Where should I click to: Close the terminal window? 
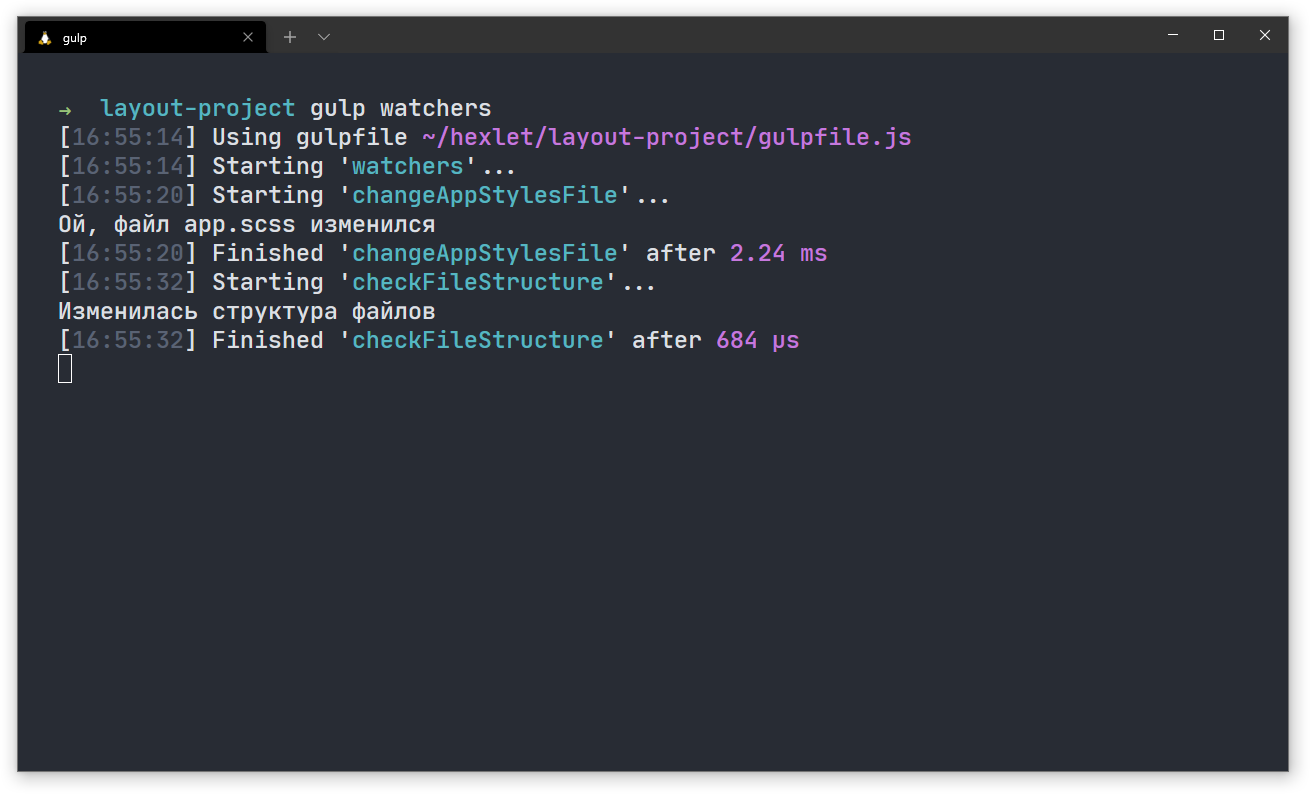[1265, 35]
